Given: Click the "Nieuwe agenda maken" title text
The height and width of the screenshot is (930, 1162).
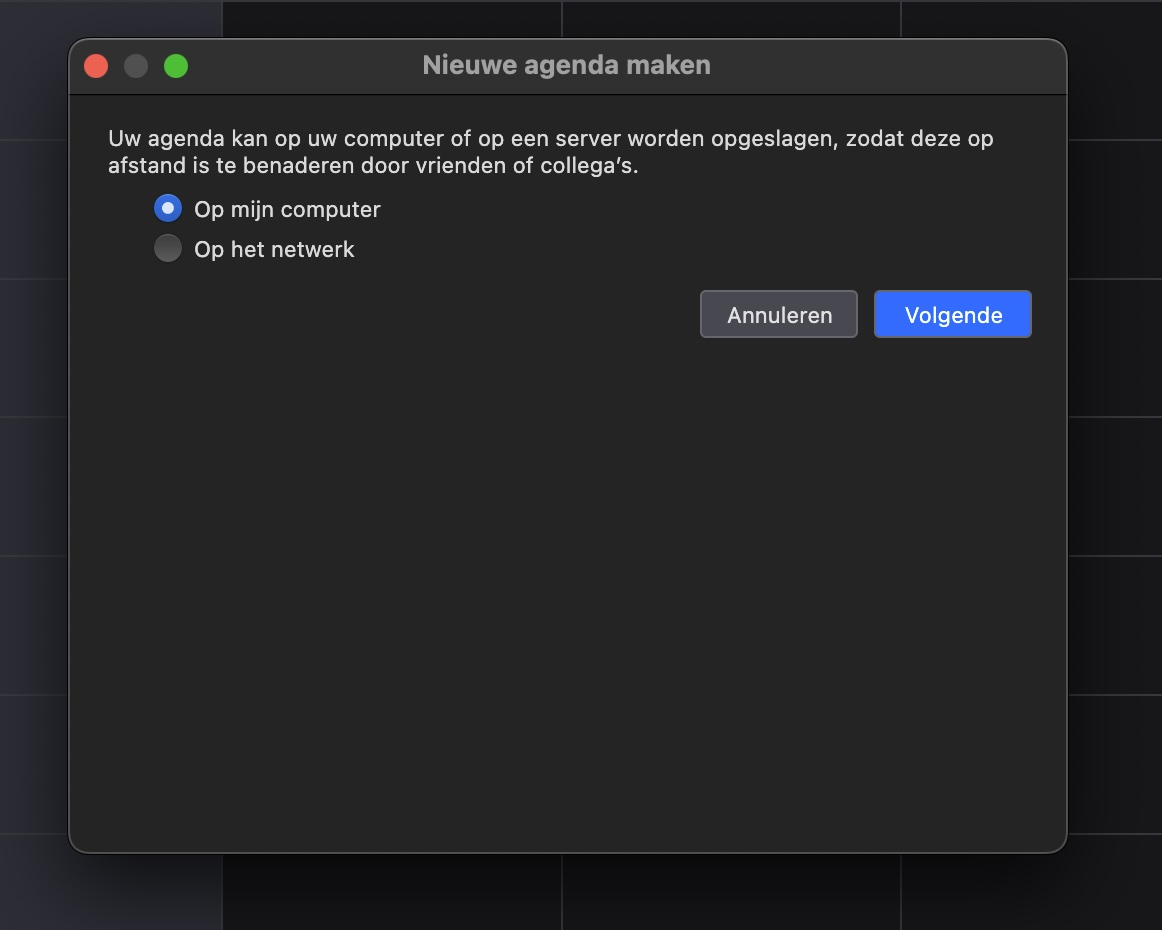Looking at the screenshot, I should tap(566, 66).
